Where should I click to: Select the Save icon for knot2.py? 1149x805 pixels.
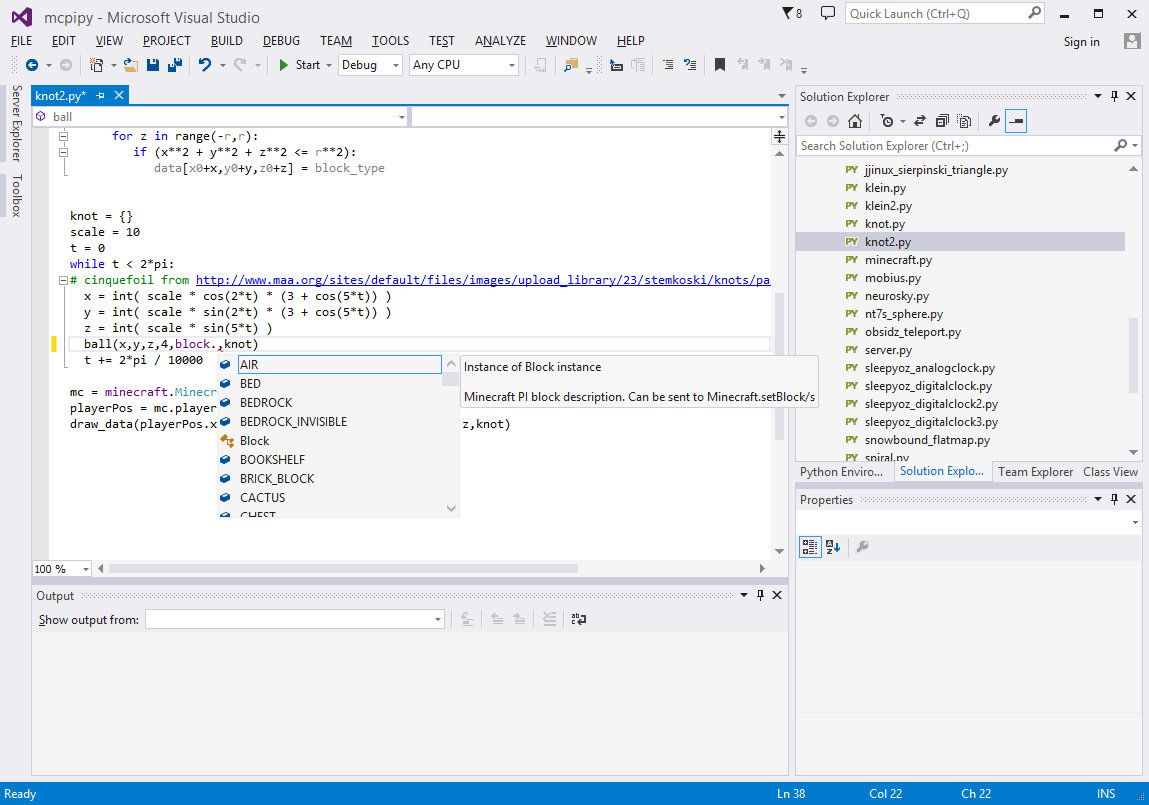(153, 64)
